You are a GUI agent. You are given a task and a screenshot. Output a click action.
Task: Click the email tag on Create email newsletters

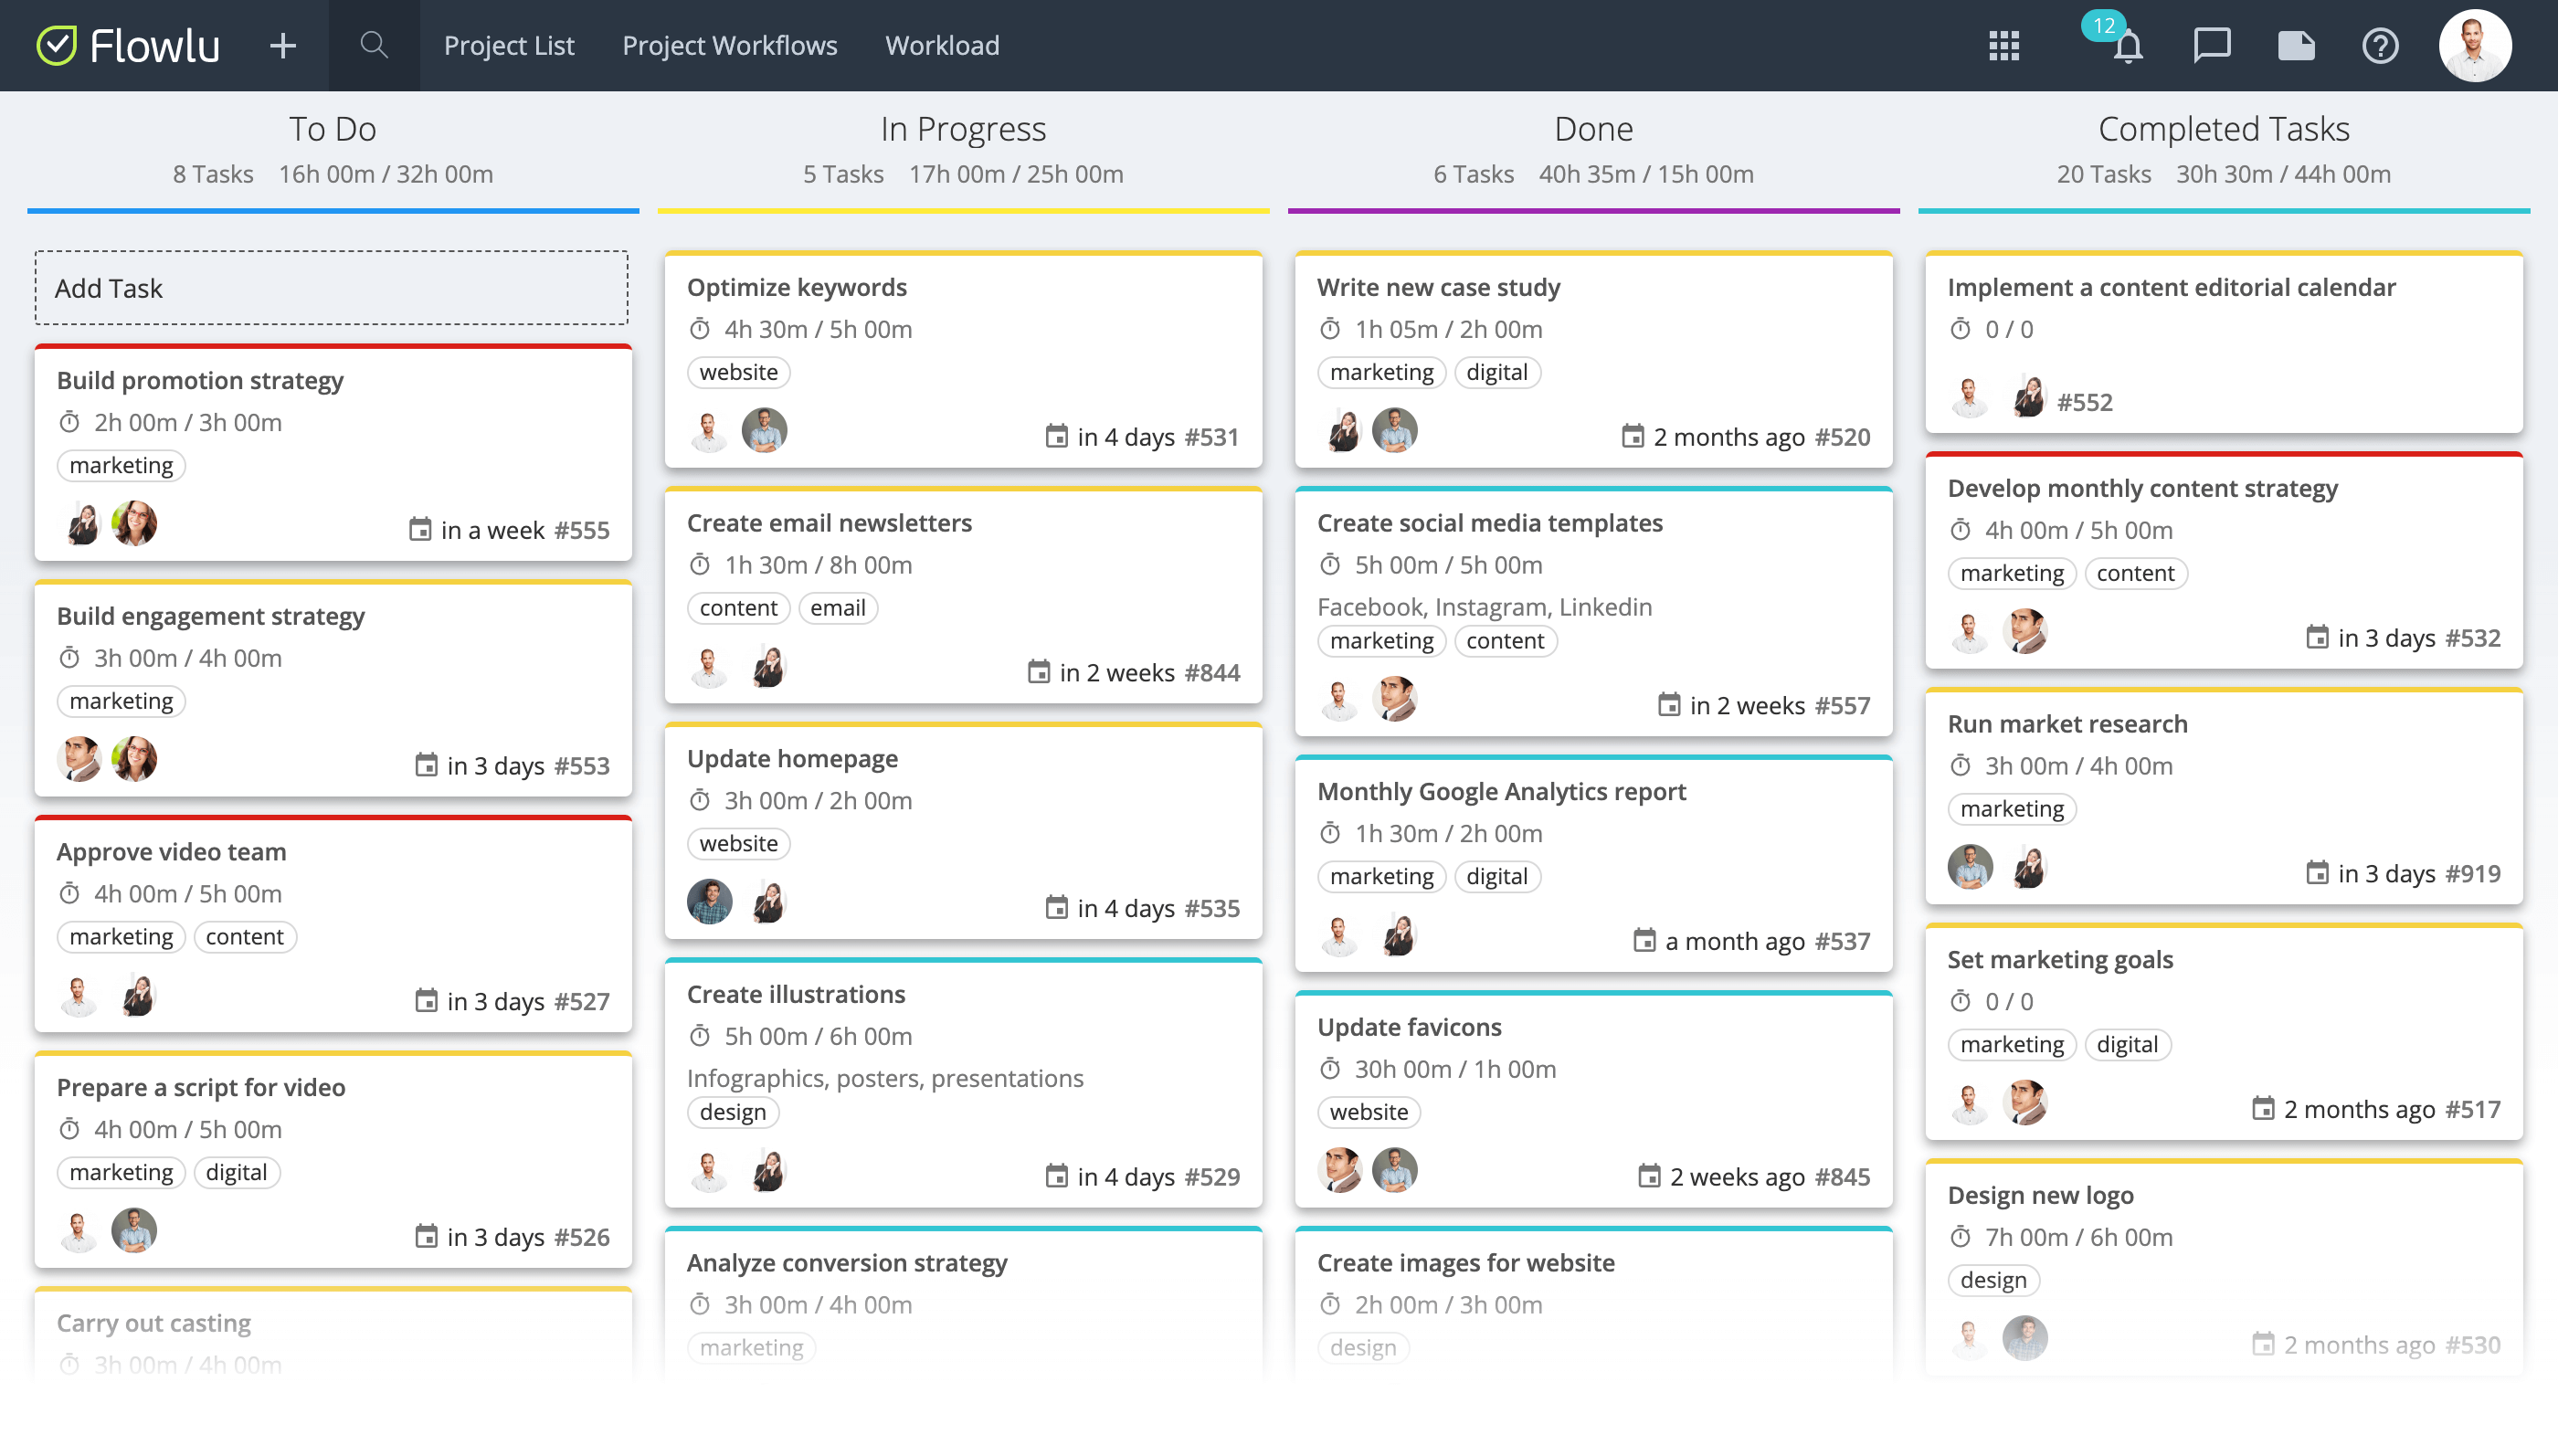point(837,608)
